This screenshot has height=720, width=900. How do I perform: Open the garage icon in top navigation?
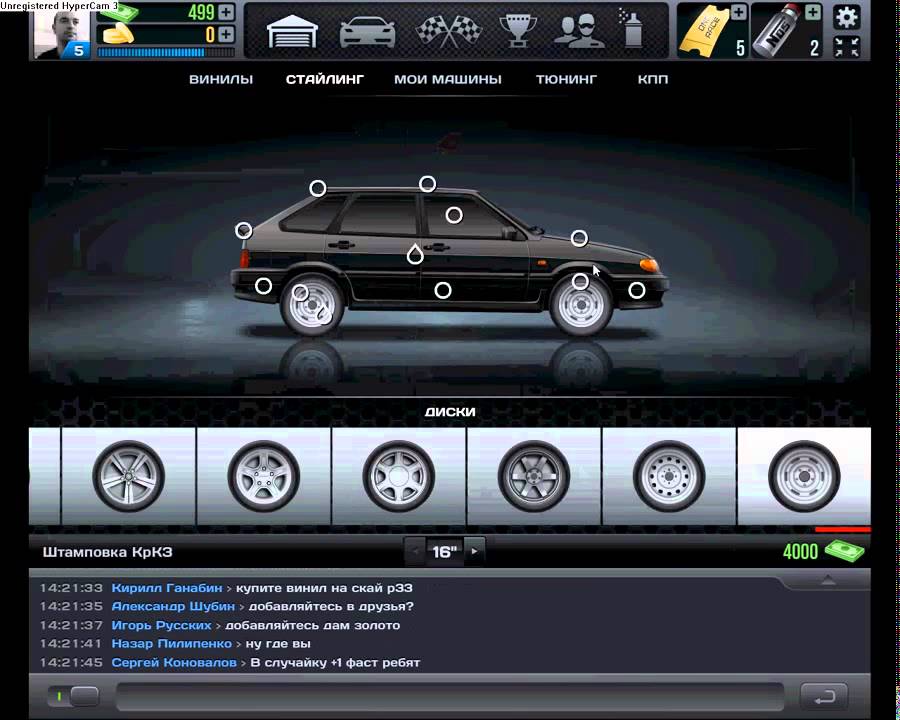(x=292, y=32)
